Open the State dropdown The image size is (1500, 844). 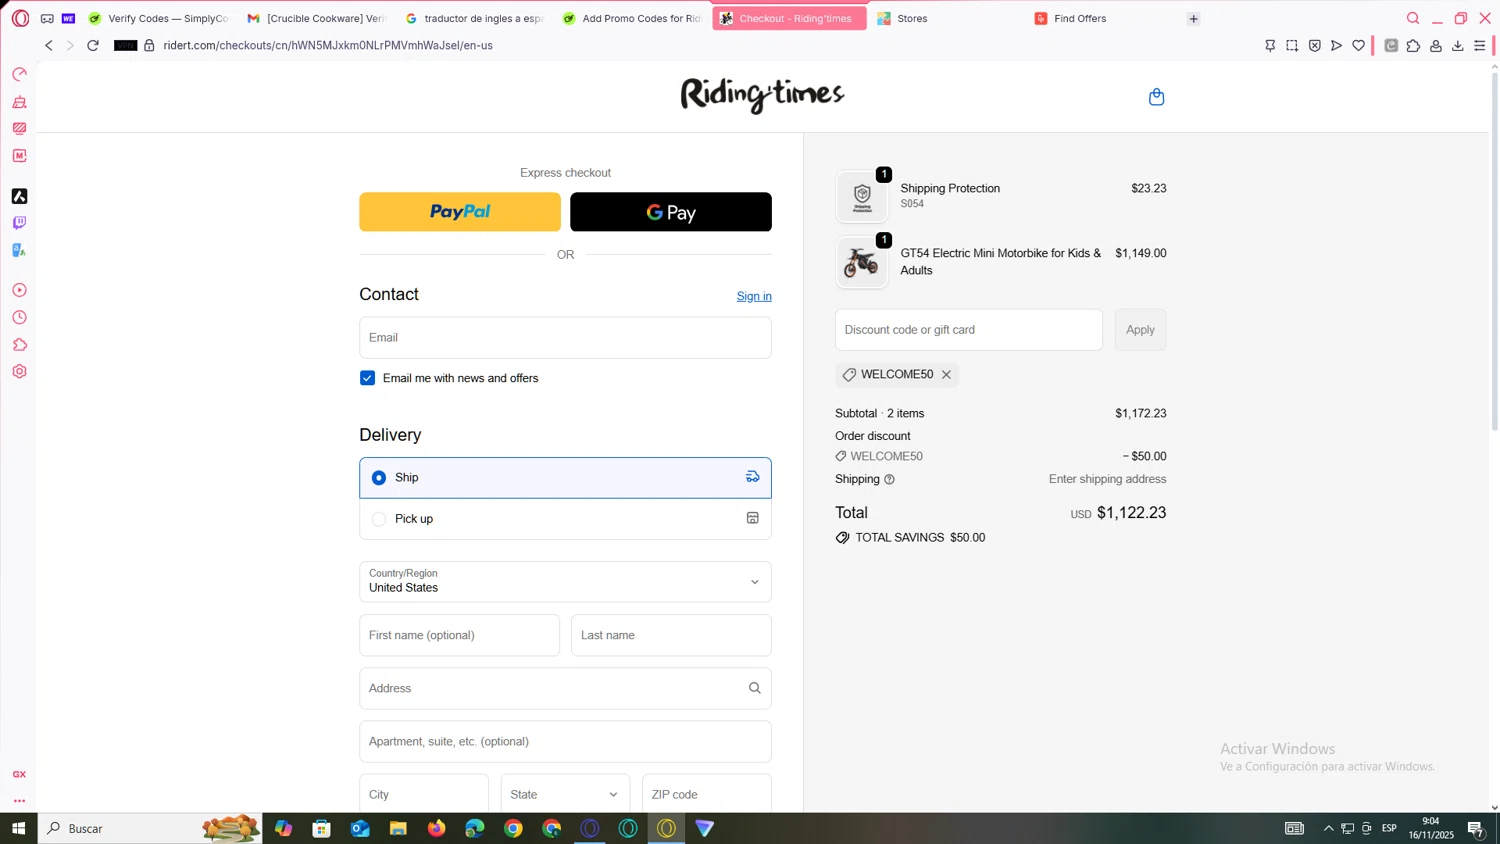(x=565, y=794)
